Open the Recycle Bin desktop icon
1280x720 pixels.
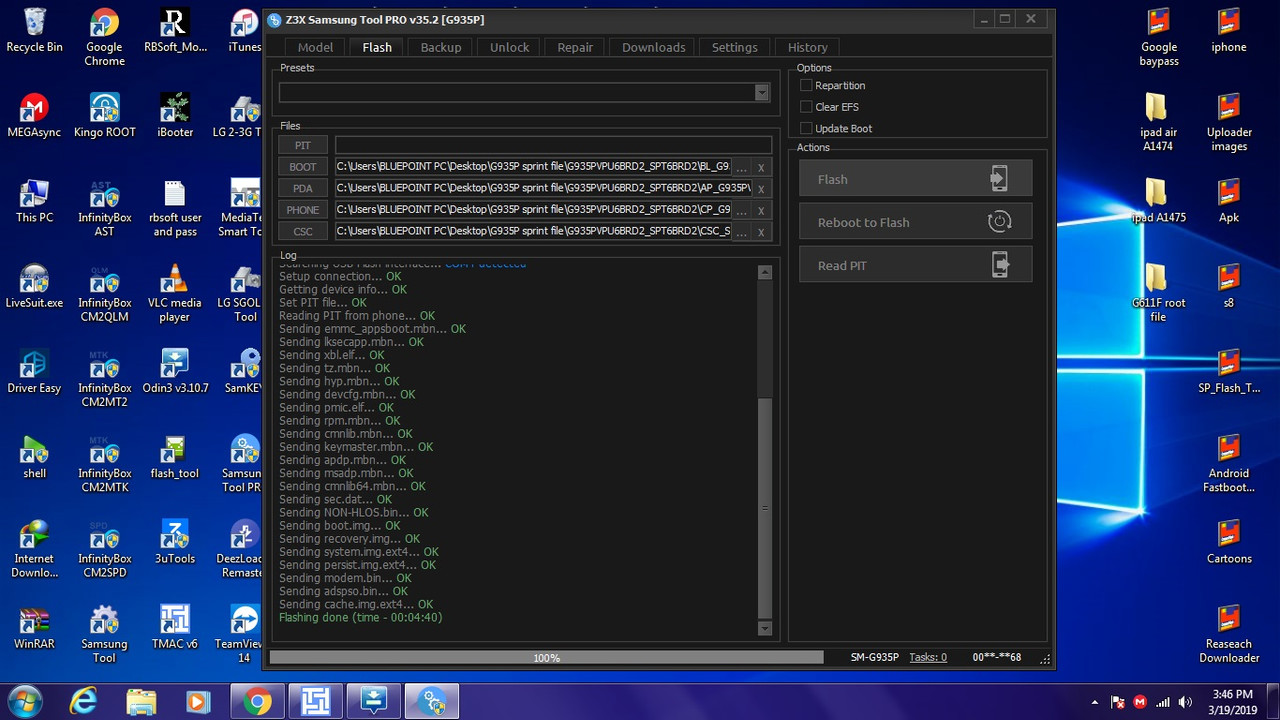(x=34, y=30)
